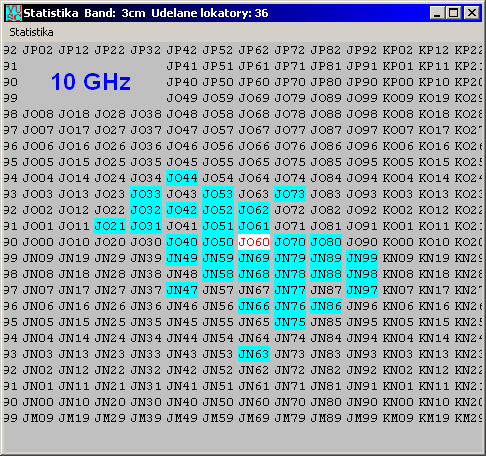Minimize the Statistika window

click(x=437, y=13)
